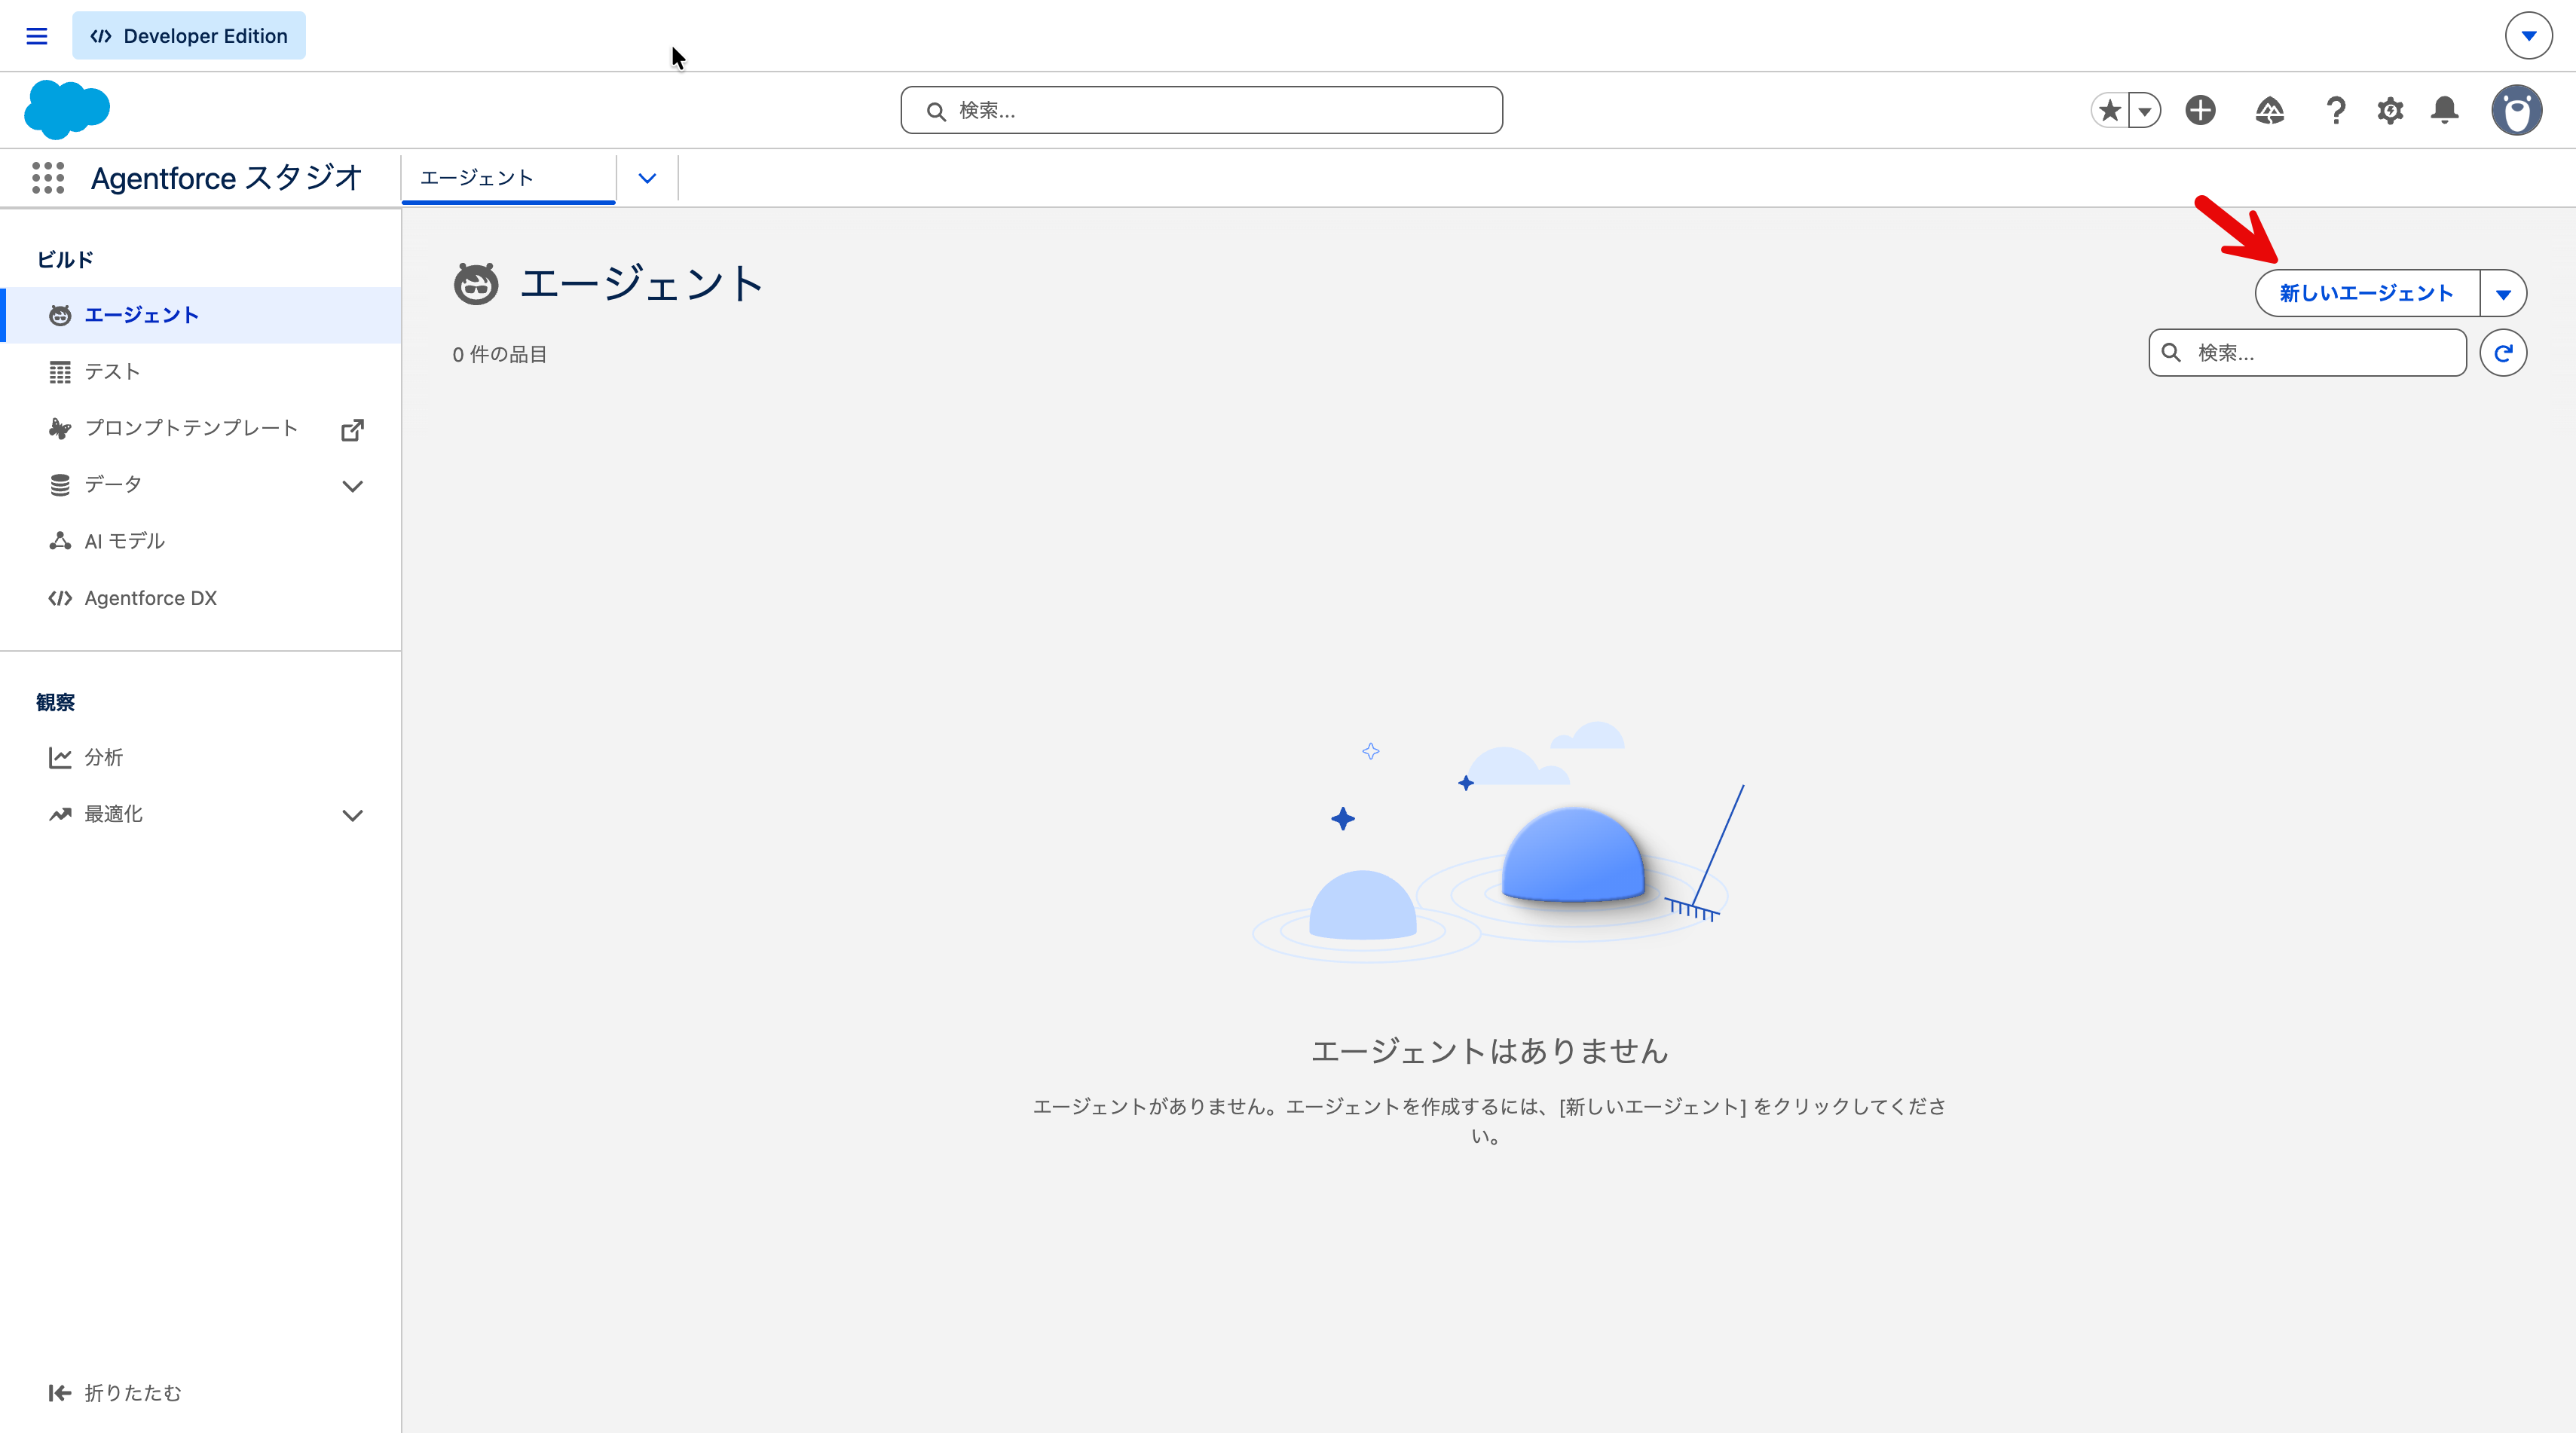The height and width of the screenshot is (1433, 2576).
Task: Refresh the agent list
Action: (x=2503, y=353)
